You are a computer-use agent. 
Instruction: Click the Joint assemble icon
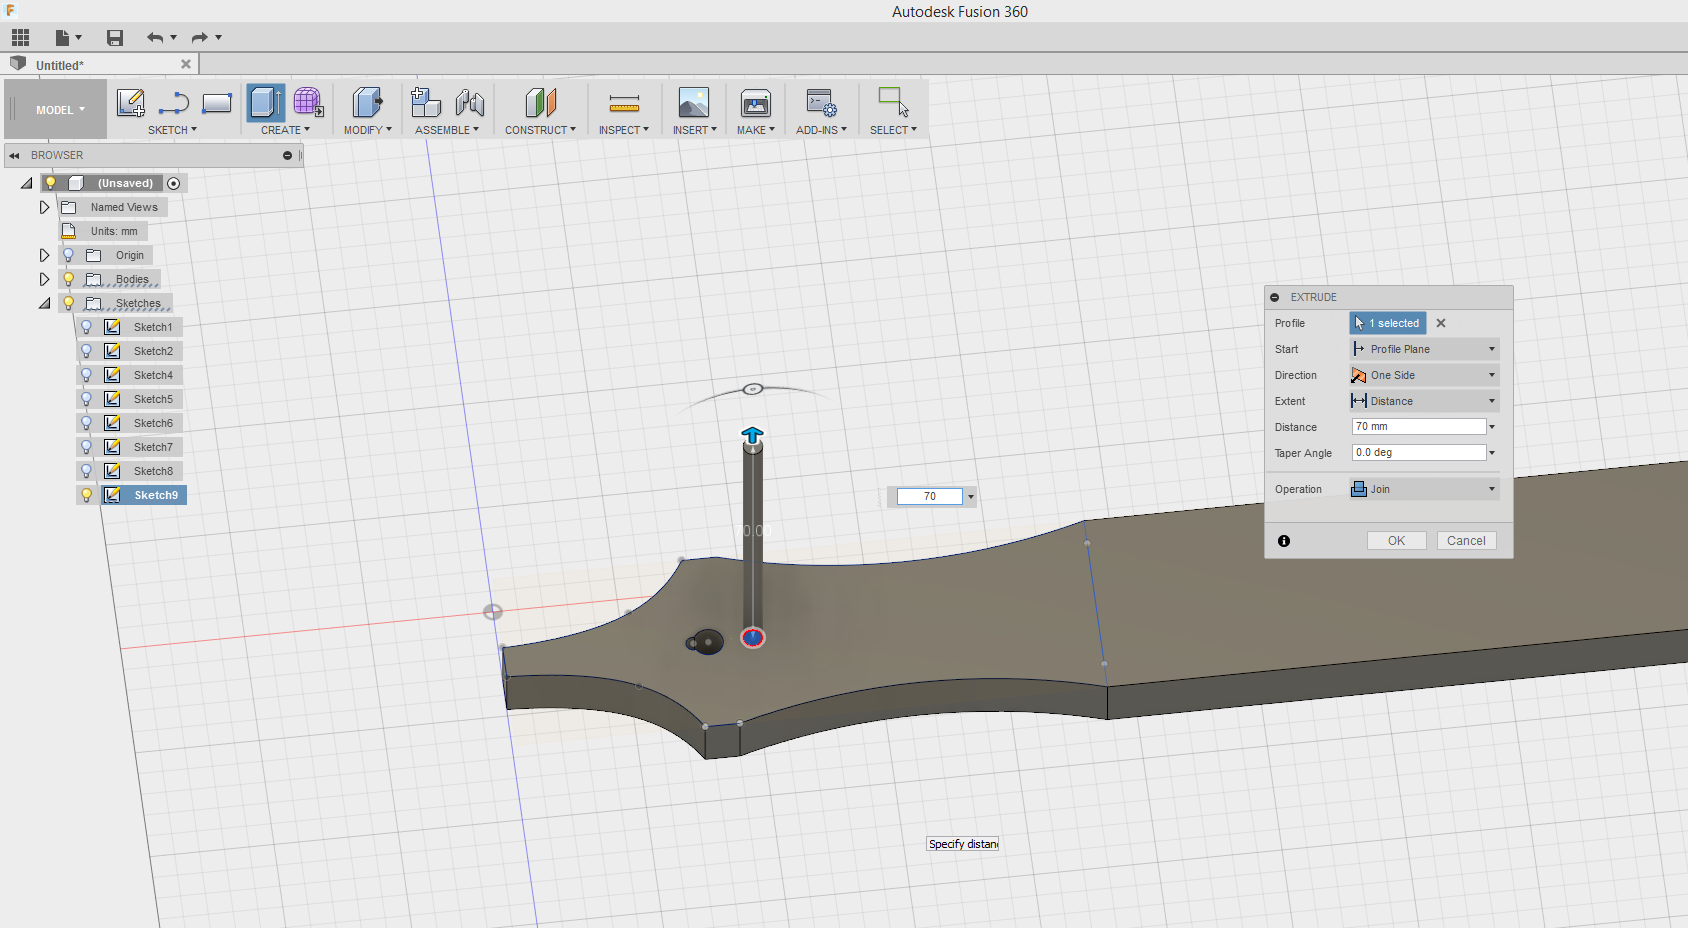pos(469,103)
